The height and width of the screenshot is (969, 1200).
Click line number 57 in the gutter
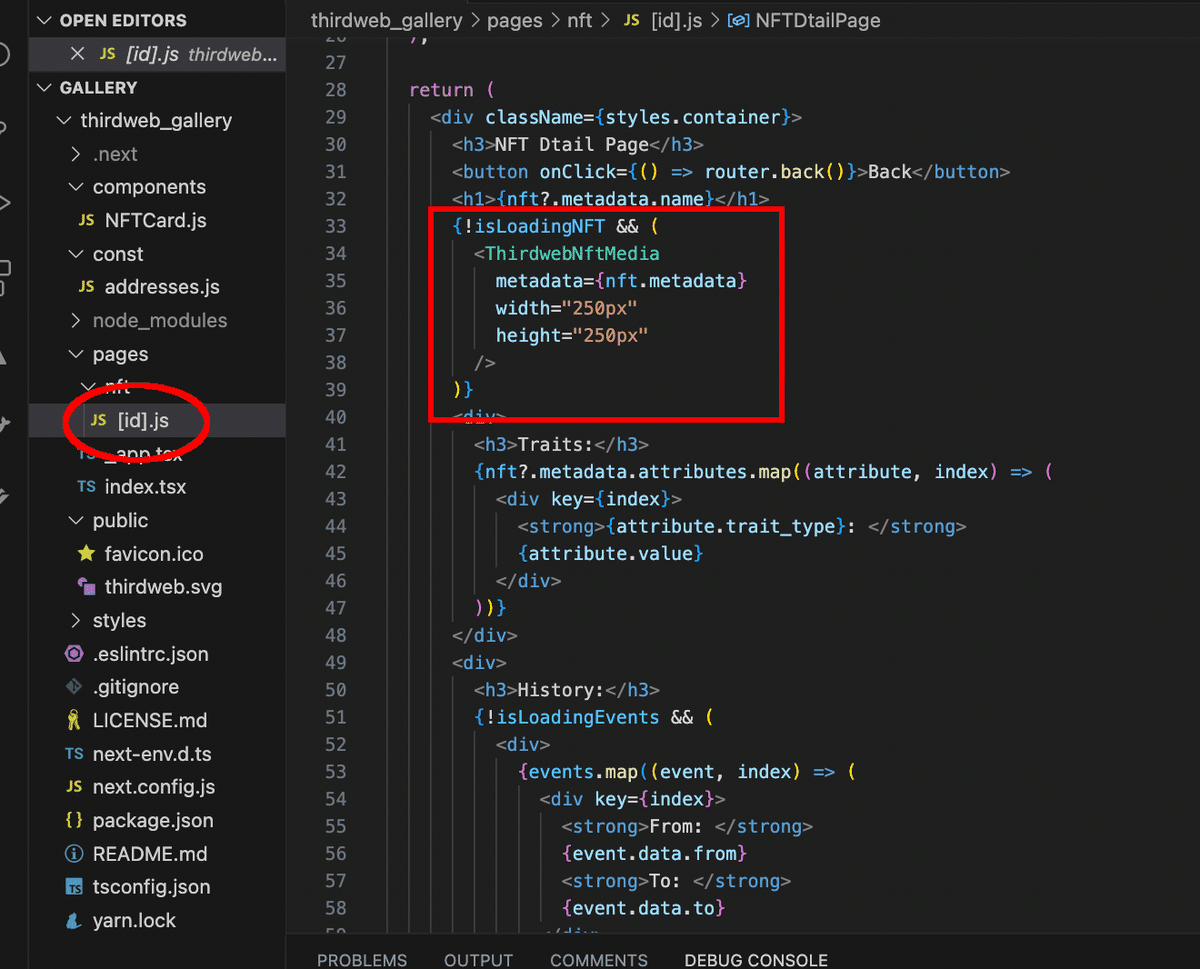click(336, 881)
